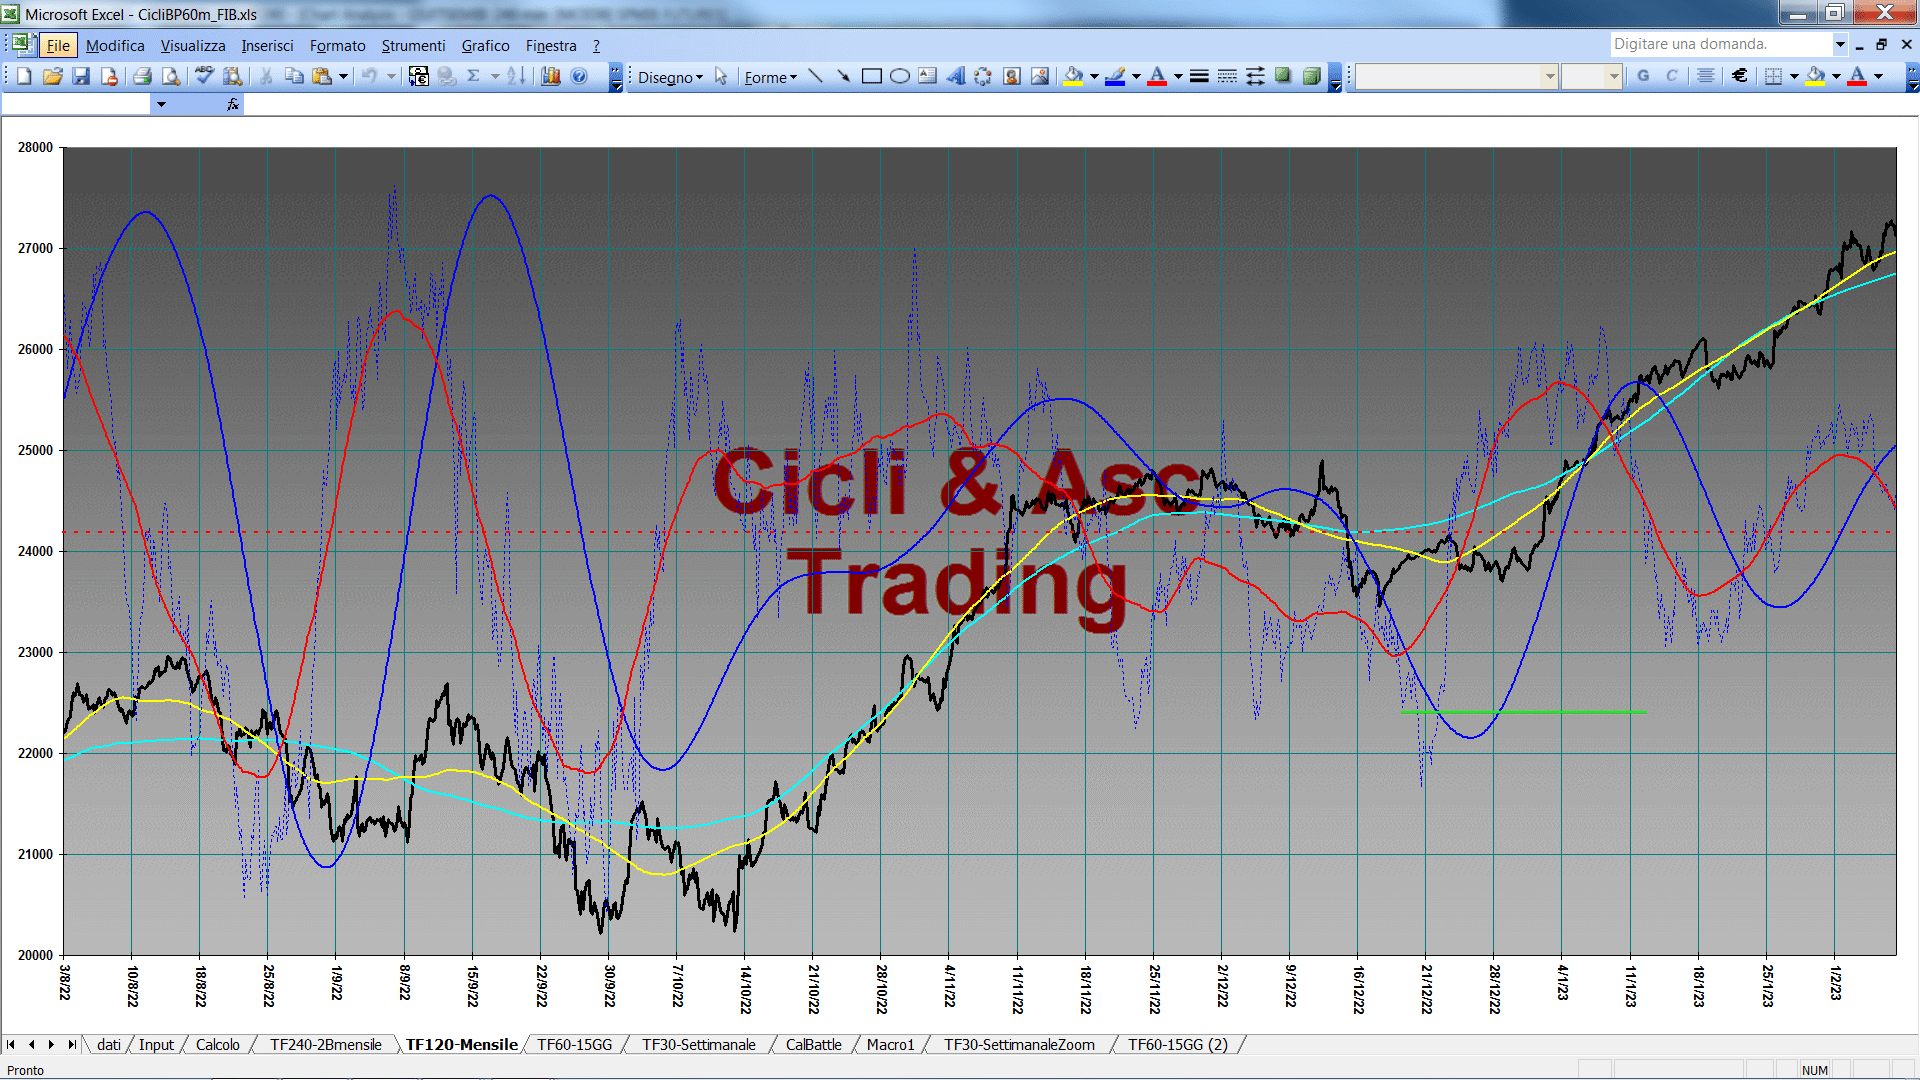1920x1080 pixels.
Task: Click the Permission restricted document icon
Action: coord(110,76)
